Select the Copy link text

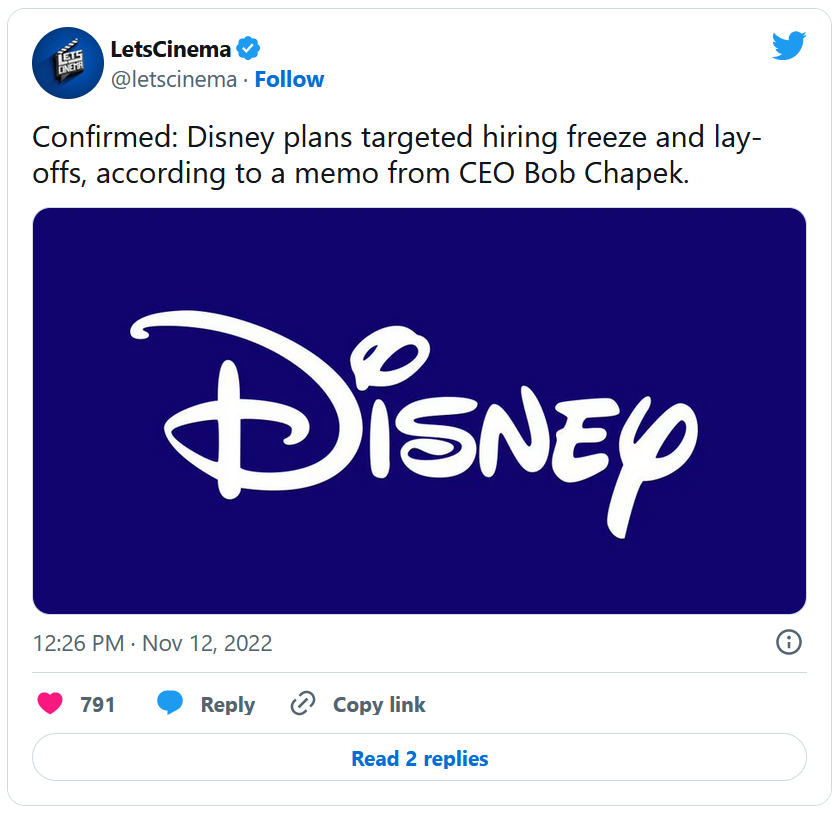[x=379, y=705]
